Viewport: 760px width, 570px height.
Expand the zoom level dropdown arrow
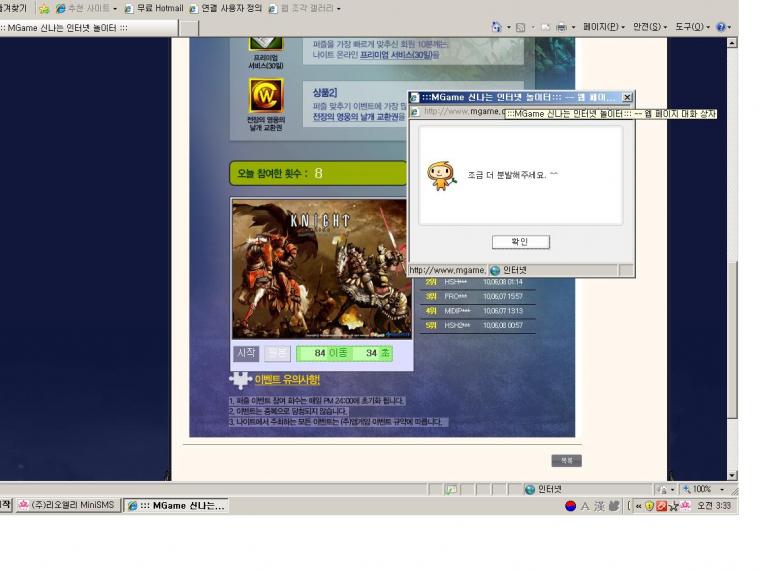point(722,490)
